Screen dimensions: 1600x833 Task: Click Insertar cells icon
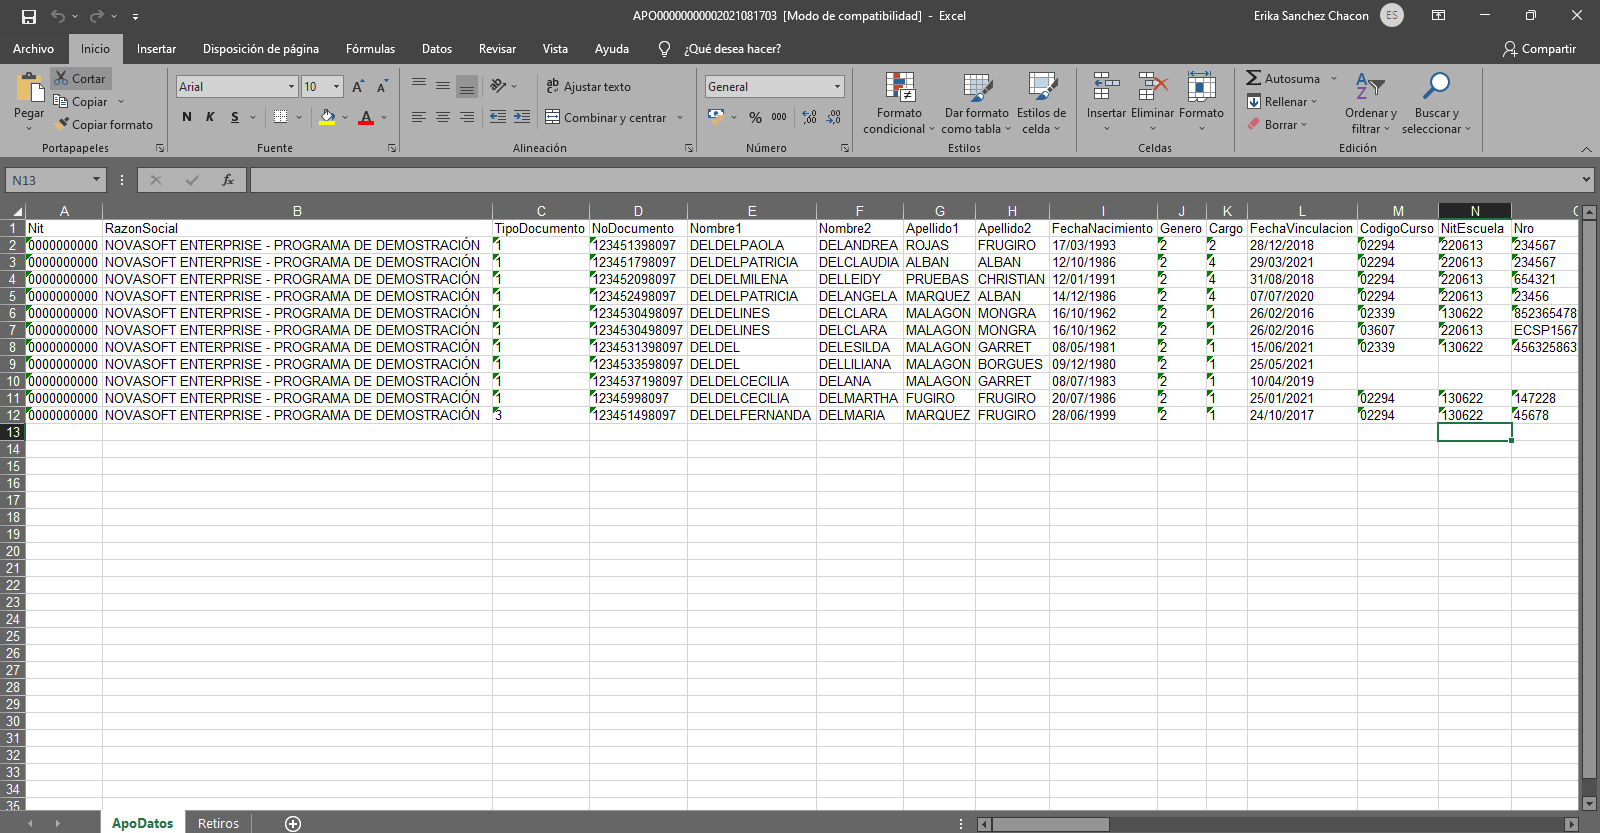point(1106,87)
